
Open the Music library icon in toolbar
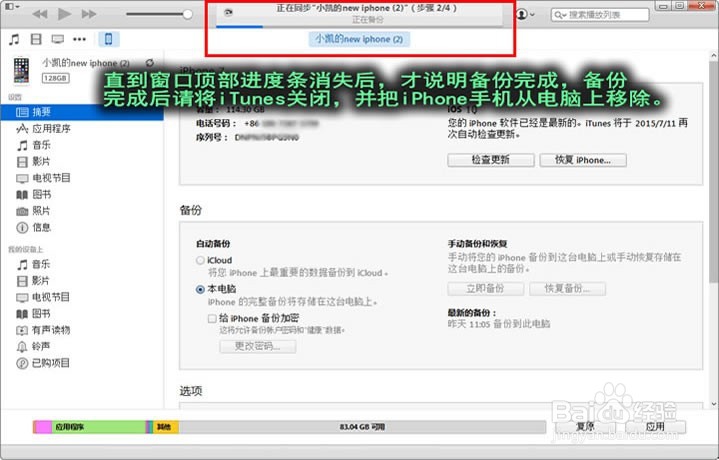point(15,39)
